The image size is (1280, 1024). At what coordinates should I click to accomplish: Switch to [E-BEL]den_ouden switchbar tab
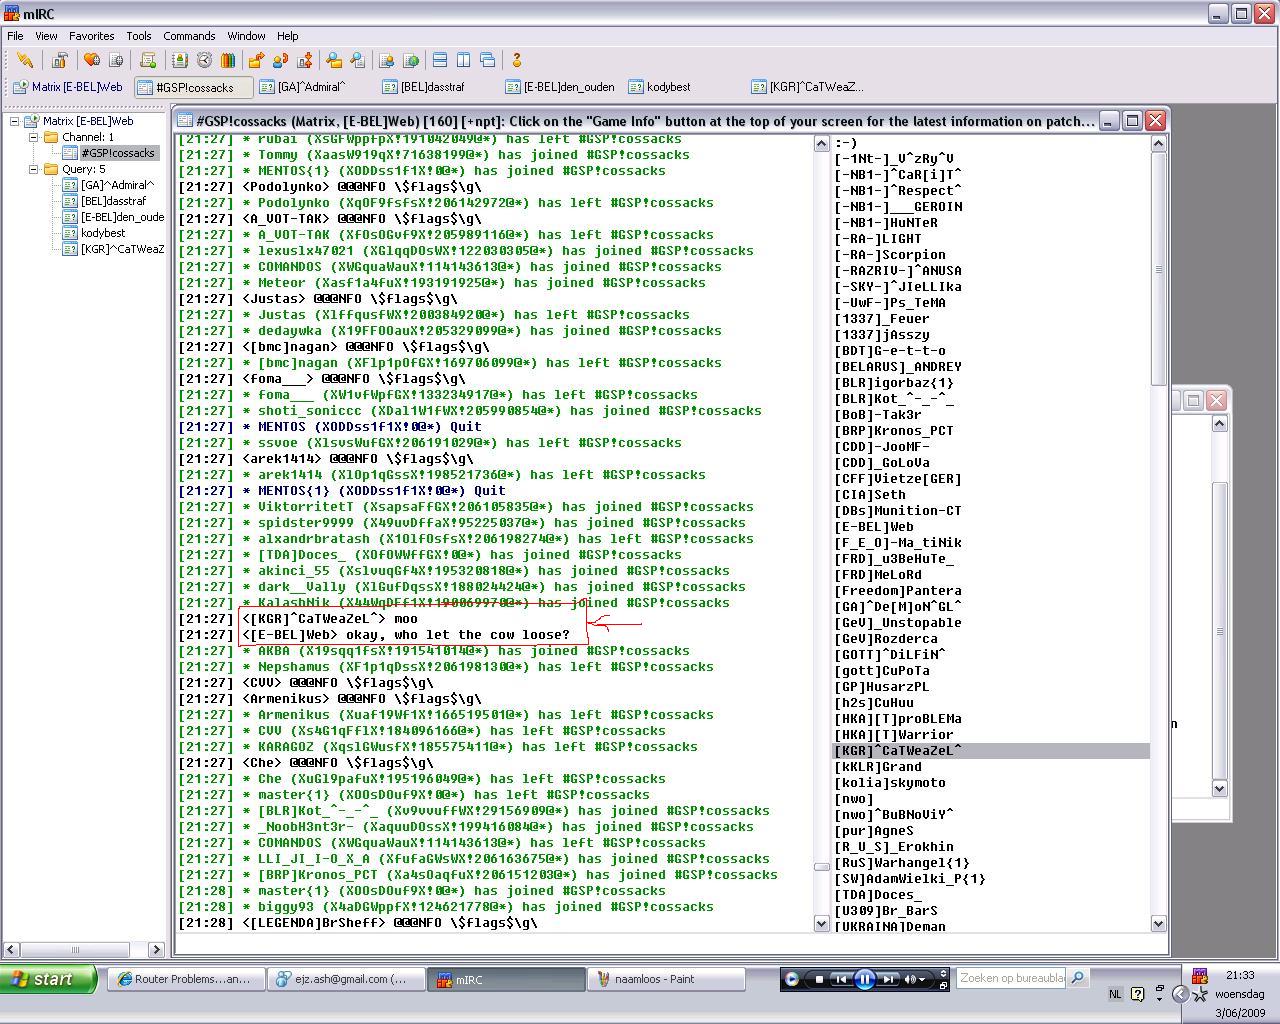(562, 87)
